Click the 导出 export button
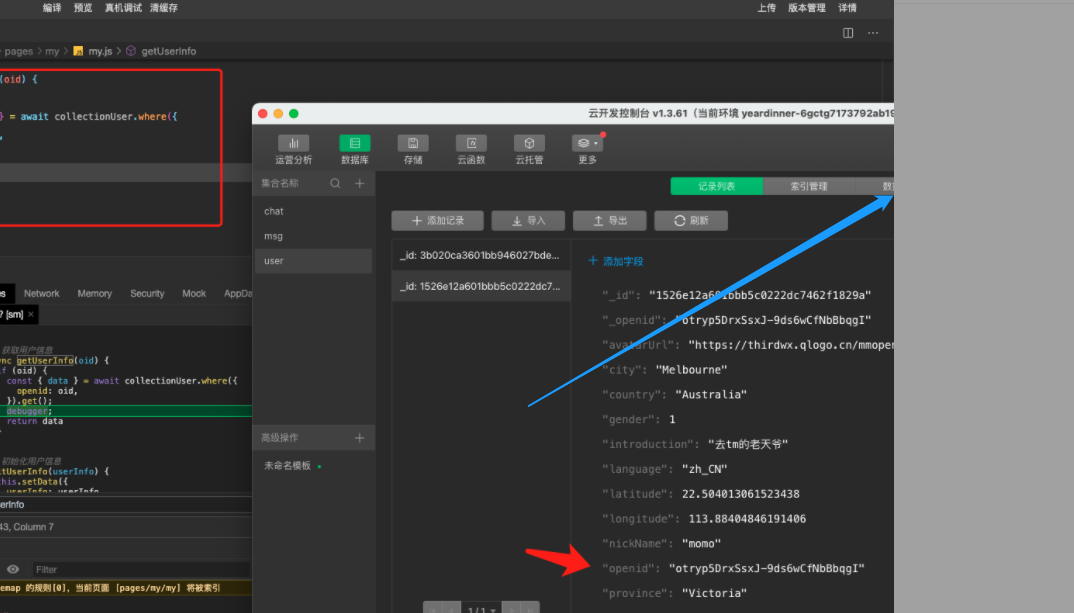 point(610,221)
